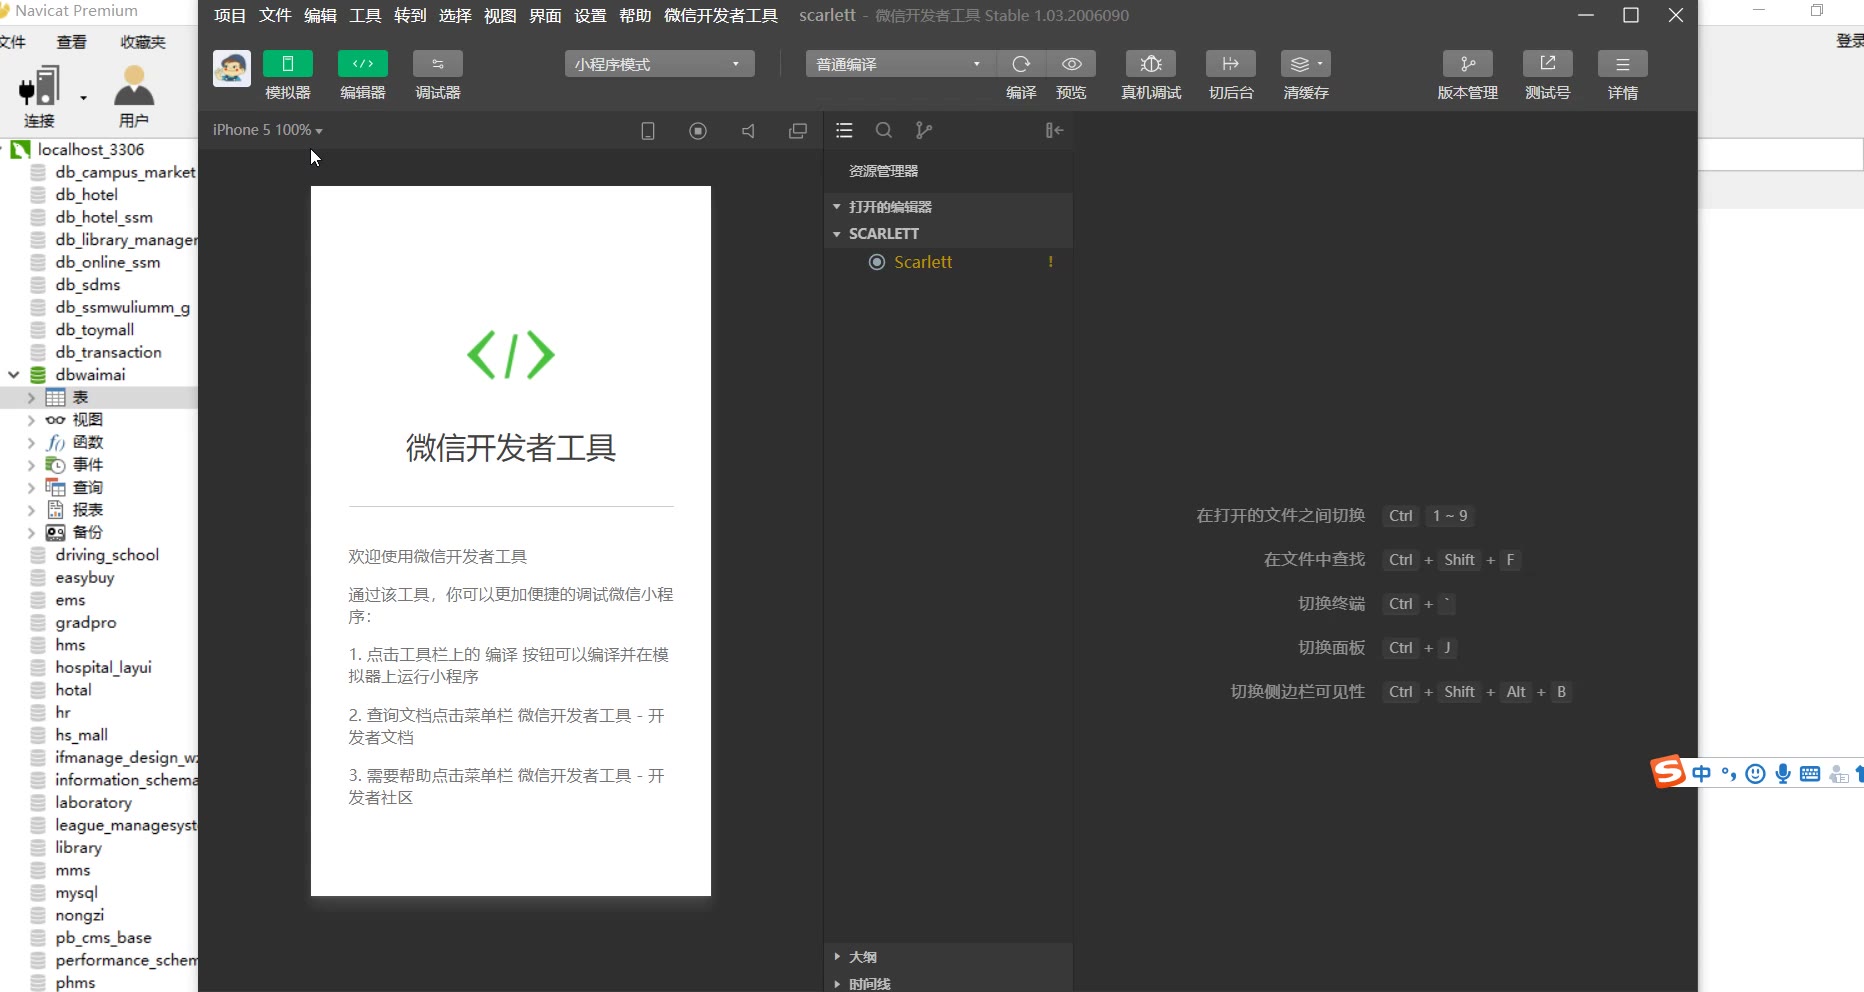Open the 项目 menu
This screenshot has width=1864, height=992.
pyautogui.click(x=230, y=16)
